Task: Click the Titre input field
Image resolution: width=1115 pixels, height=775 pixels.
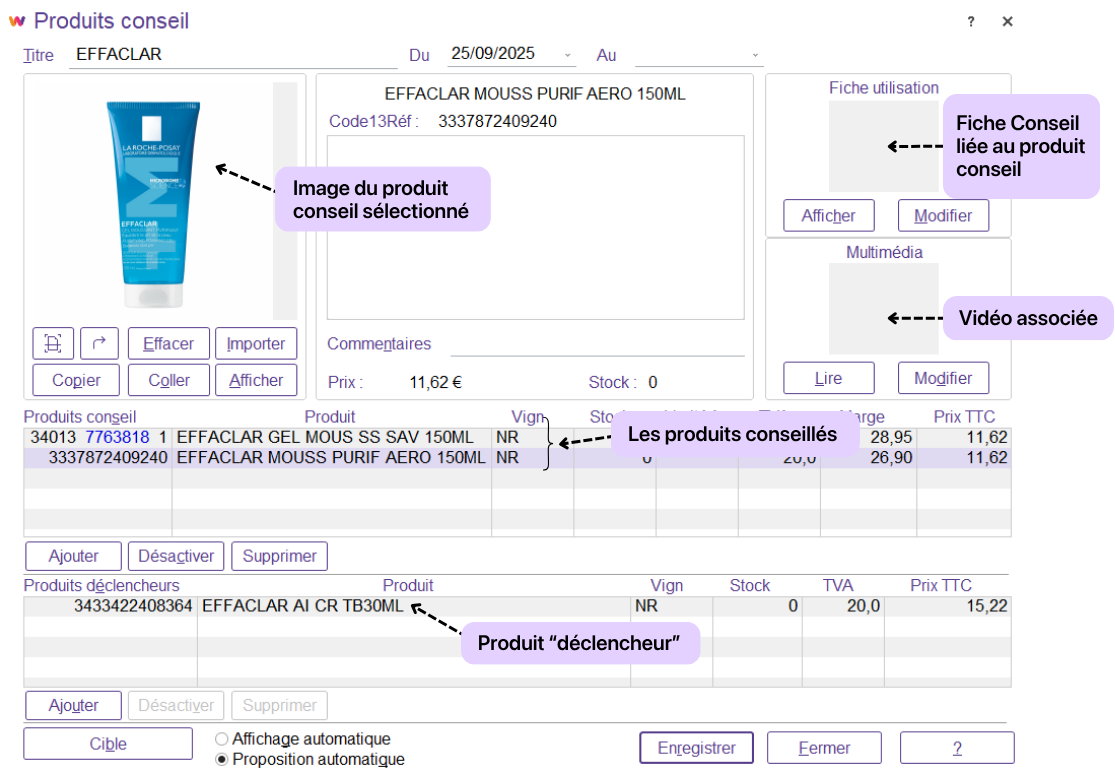Action: point(234,55)
